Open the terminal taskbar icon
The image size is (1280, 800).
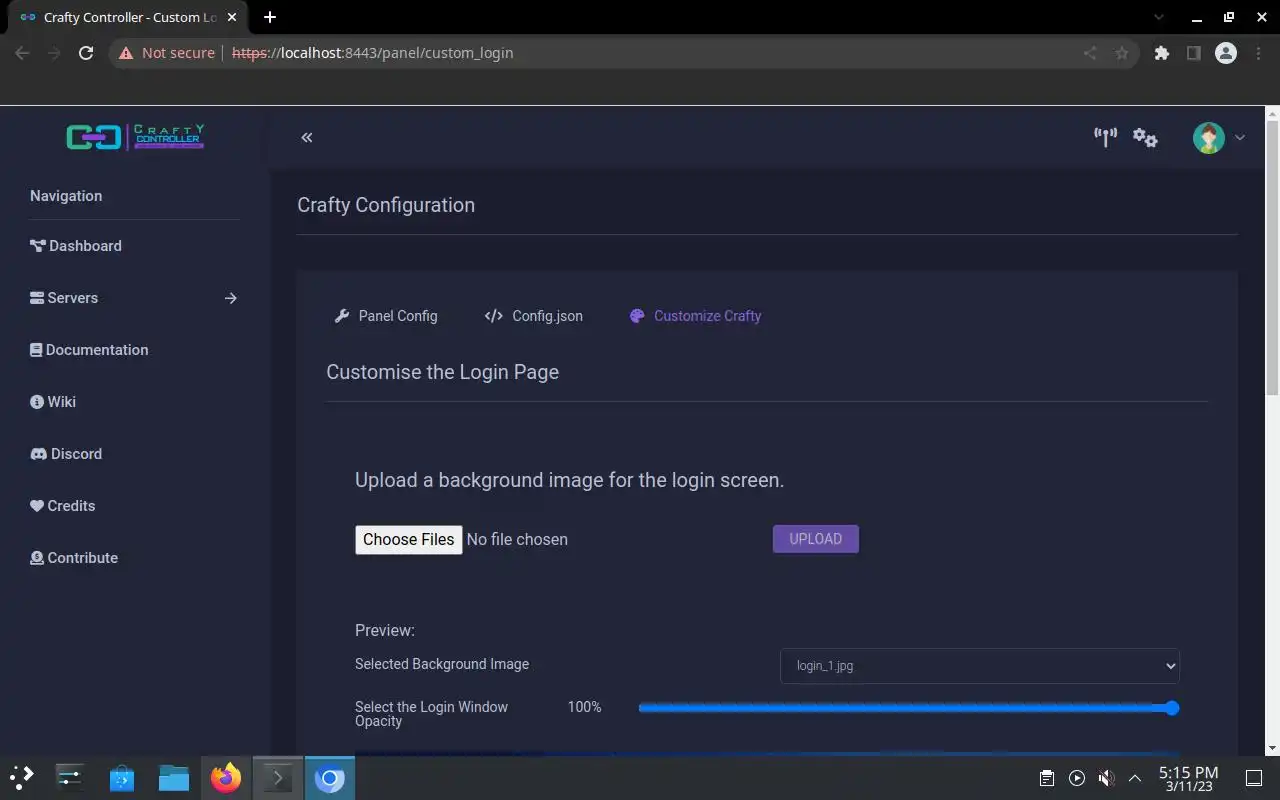[277, 777]
